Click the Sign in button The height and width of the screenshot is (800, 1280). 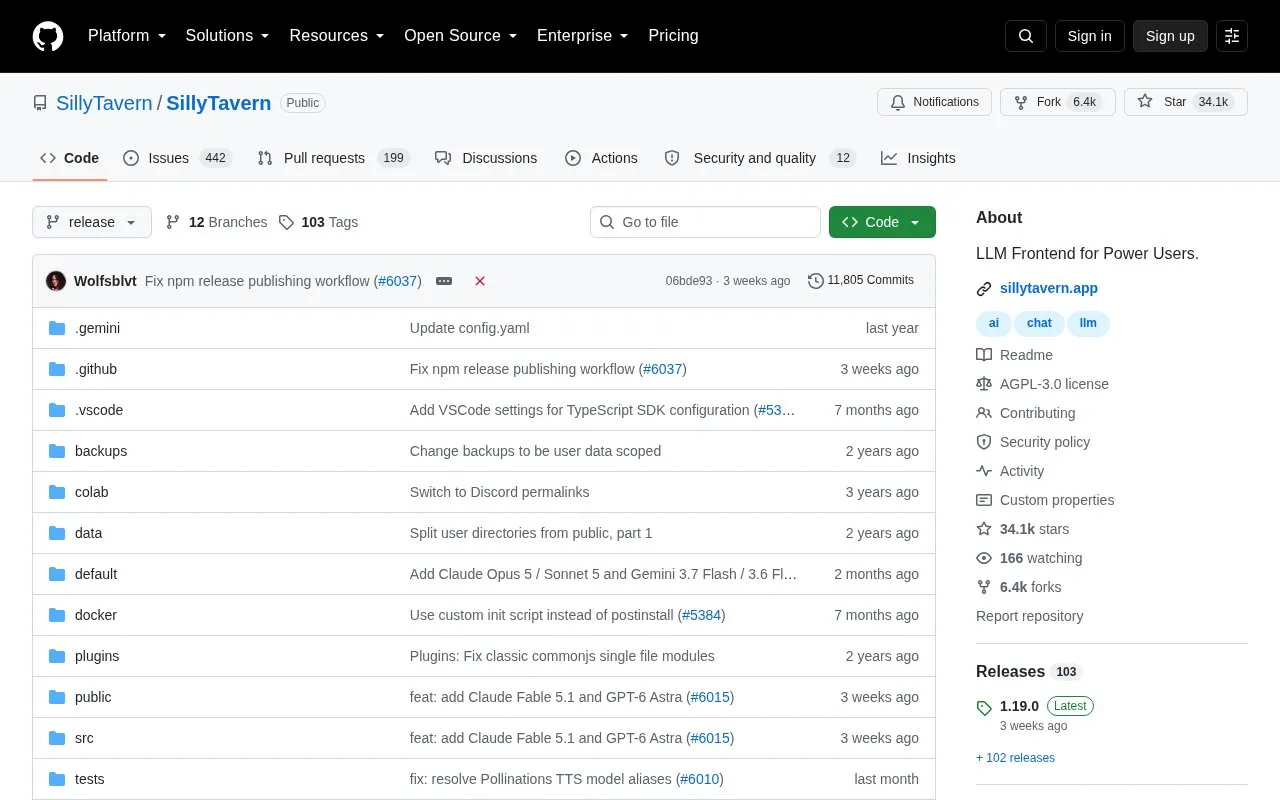(x=1089, y=36)
